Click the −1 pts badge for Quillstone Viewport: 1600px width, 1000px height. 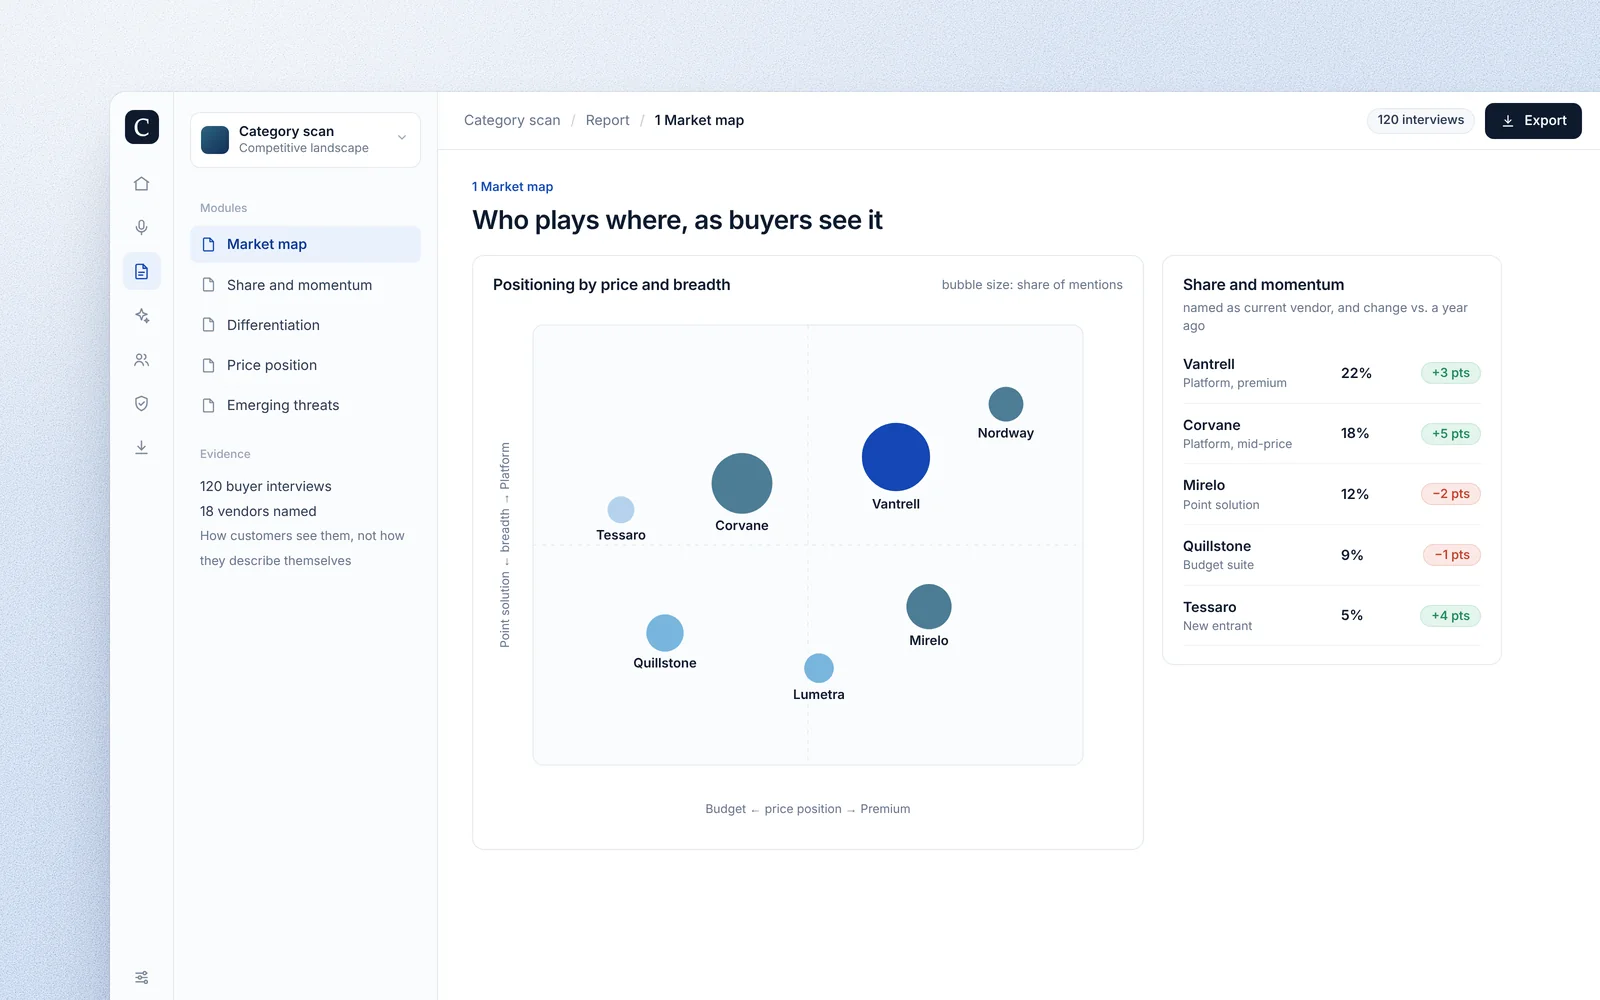tap(1451, 555)
